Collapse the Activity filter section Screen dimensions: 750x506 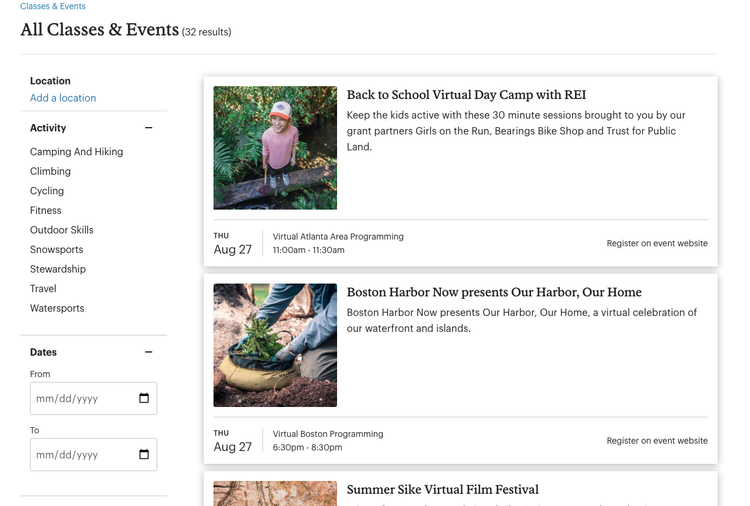point(148,128)
